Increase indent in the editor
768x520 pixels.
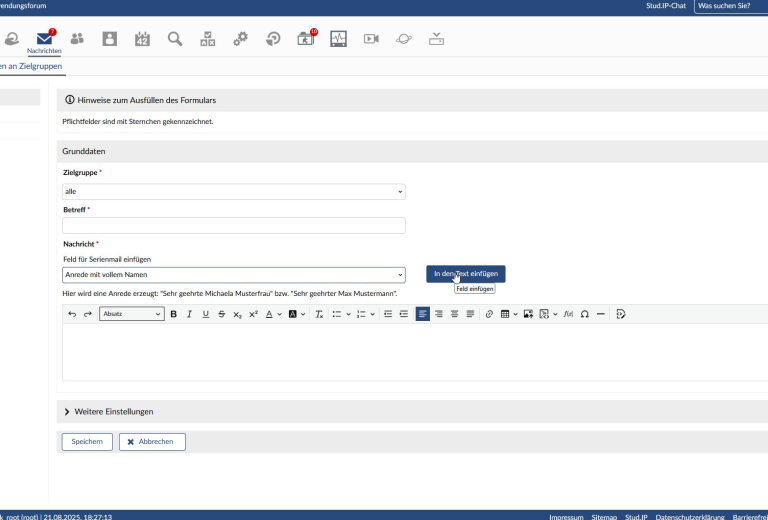[404, 314]
